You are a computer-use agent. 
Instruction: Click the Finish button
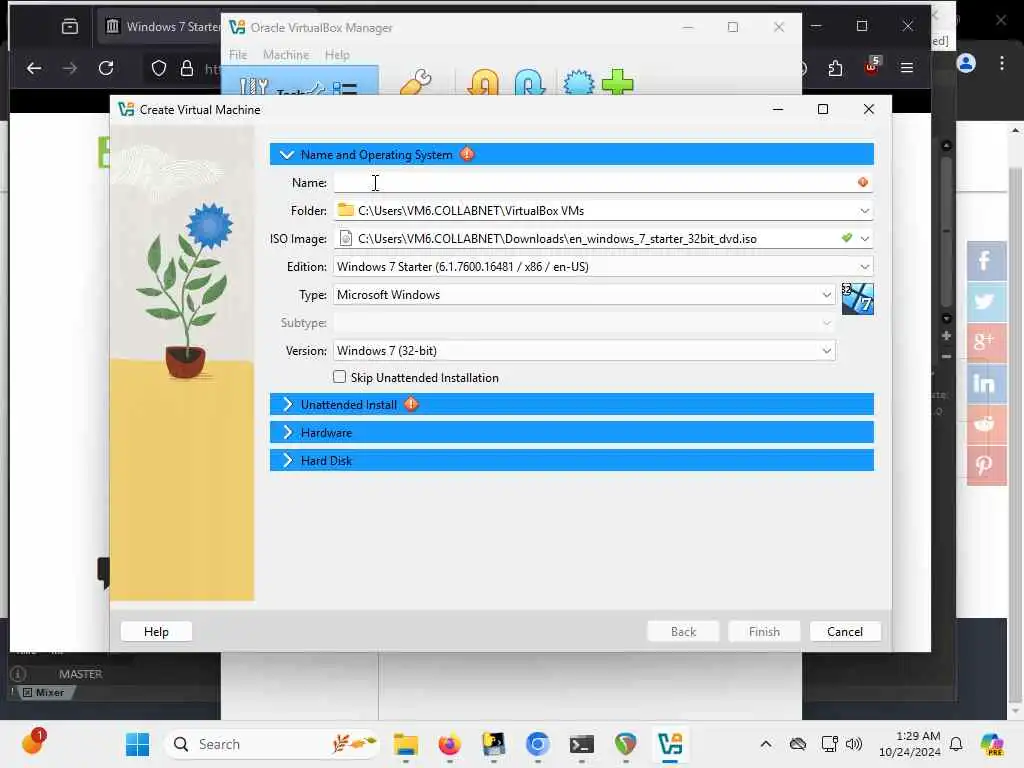764,632
